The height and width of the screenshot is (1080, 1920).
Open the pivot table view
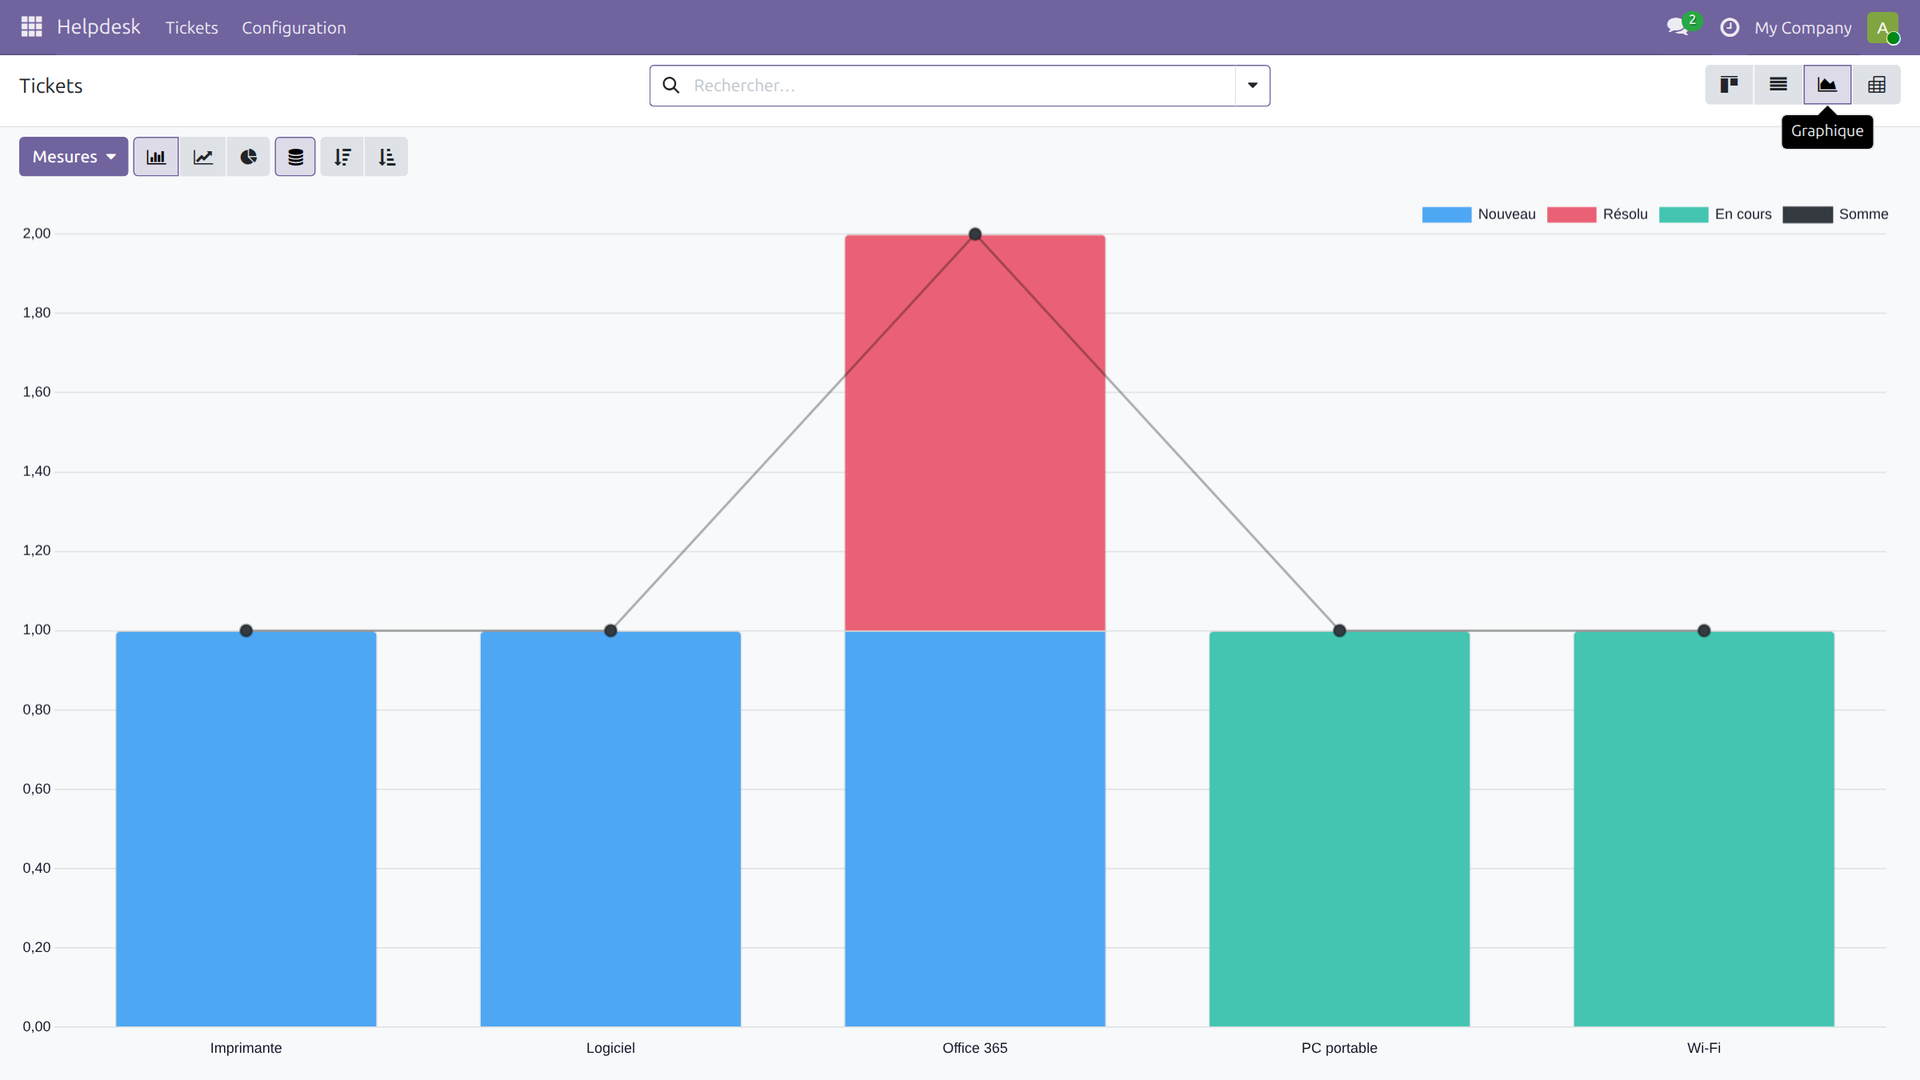(x=1876, y=85)
